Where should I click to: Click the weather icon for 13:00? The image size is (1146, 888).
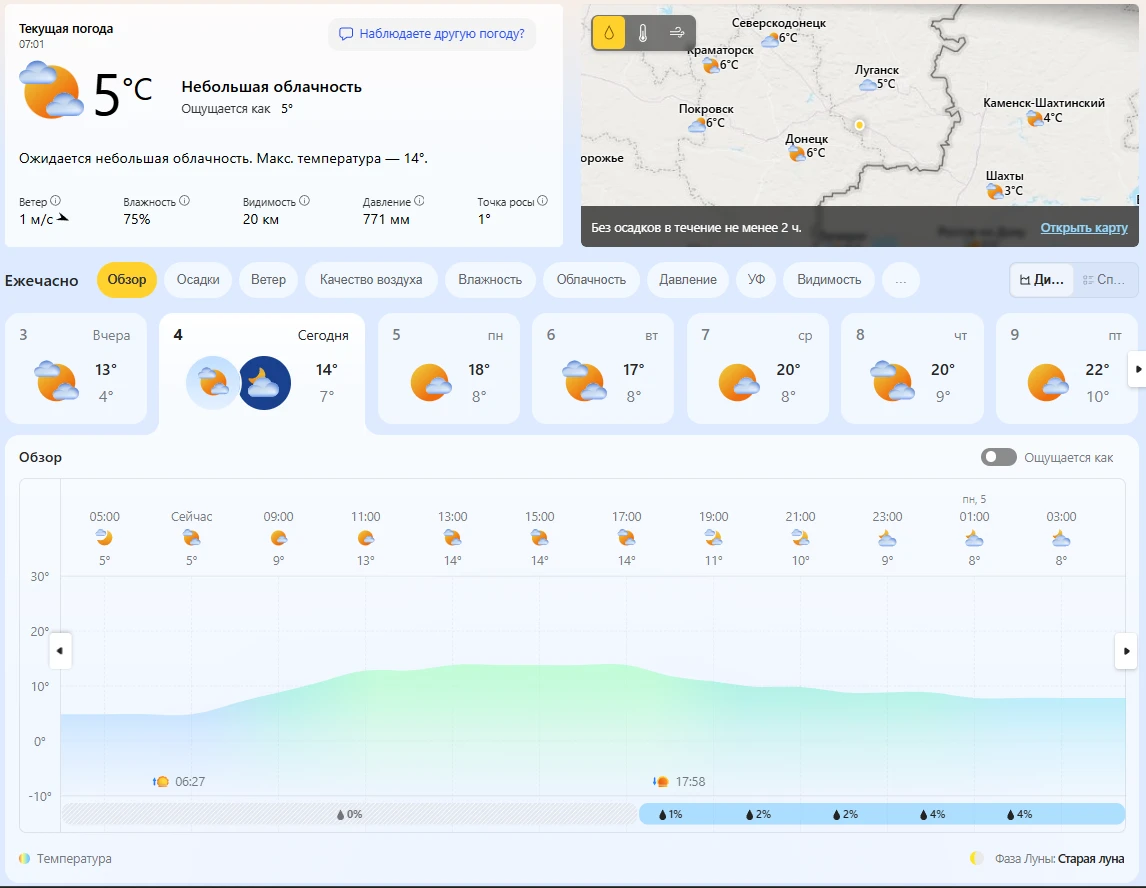tap(452, 539)
